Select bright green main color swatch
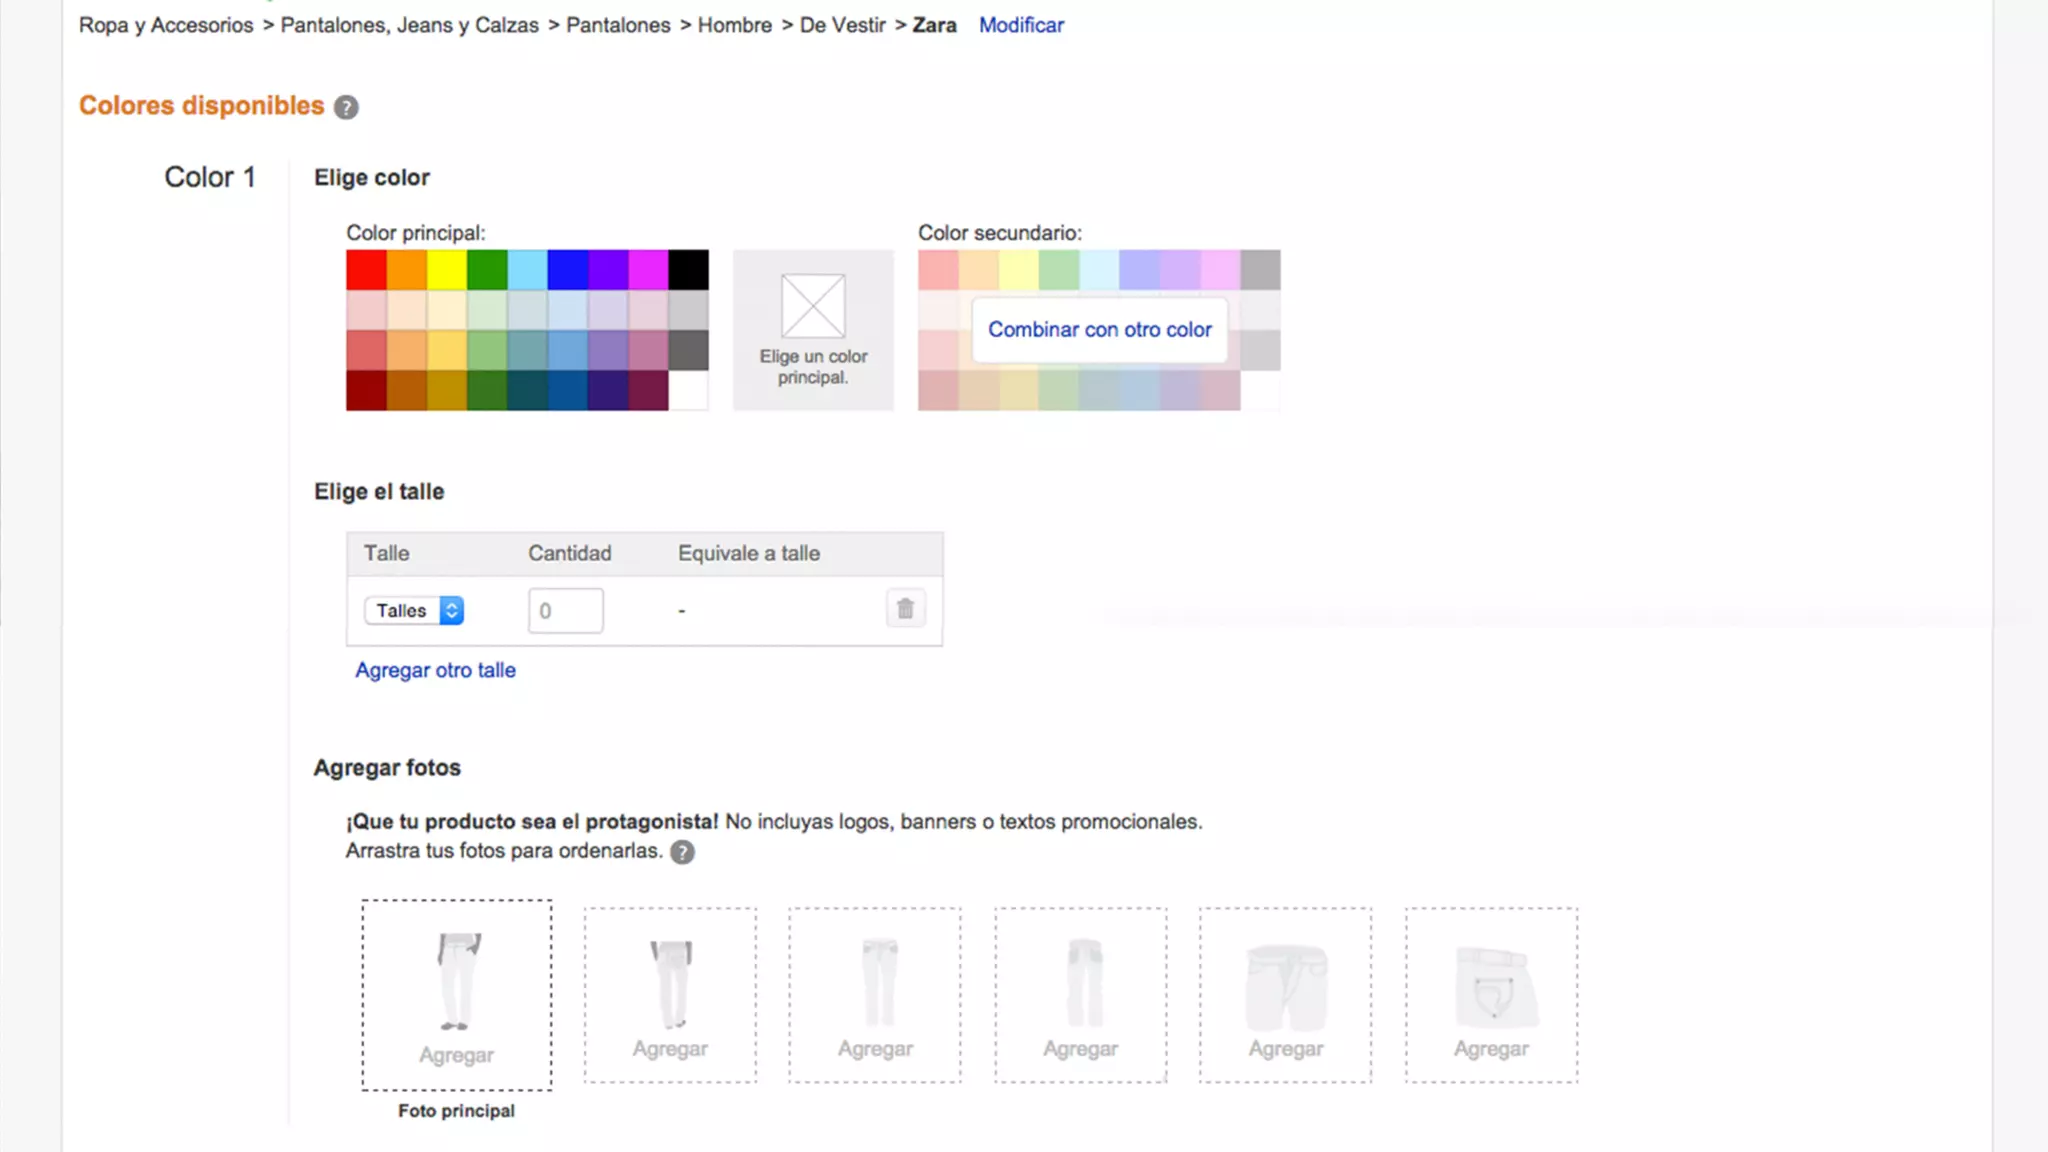This screenshot has height=1152, width=2048. click(487, 270)
